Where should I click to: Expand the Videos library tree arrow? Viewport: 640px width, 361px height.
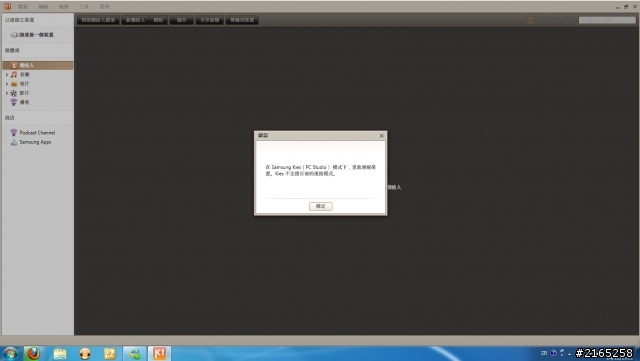(7, 93)
